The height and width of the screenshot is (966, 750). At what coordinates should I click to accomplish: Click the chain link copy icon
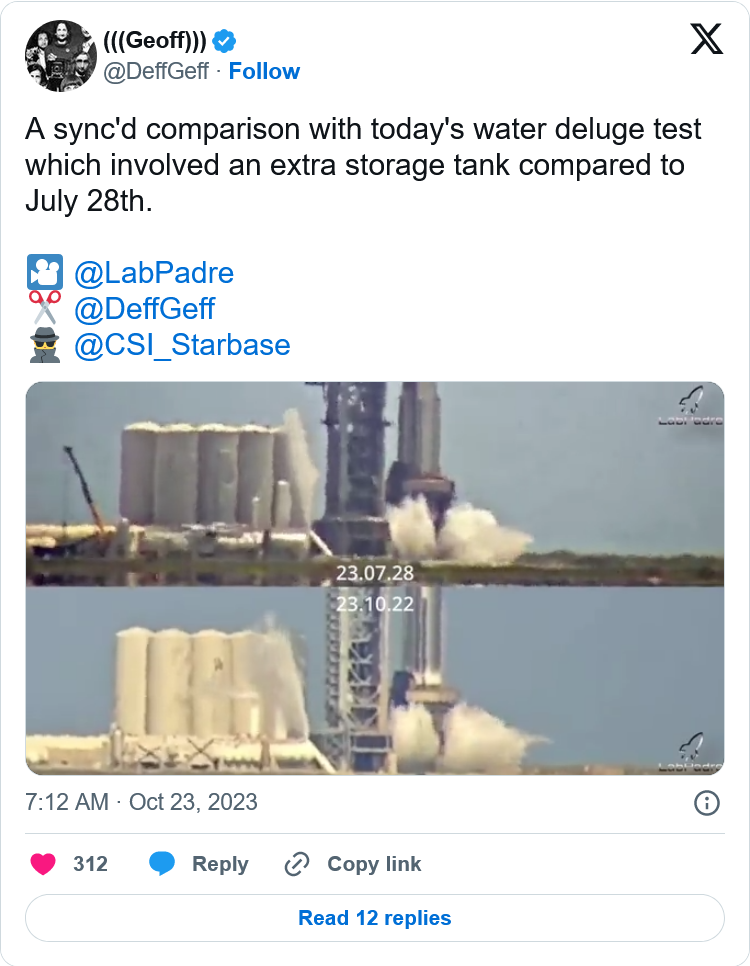[296, 864]
